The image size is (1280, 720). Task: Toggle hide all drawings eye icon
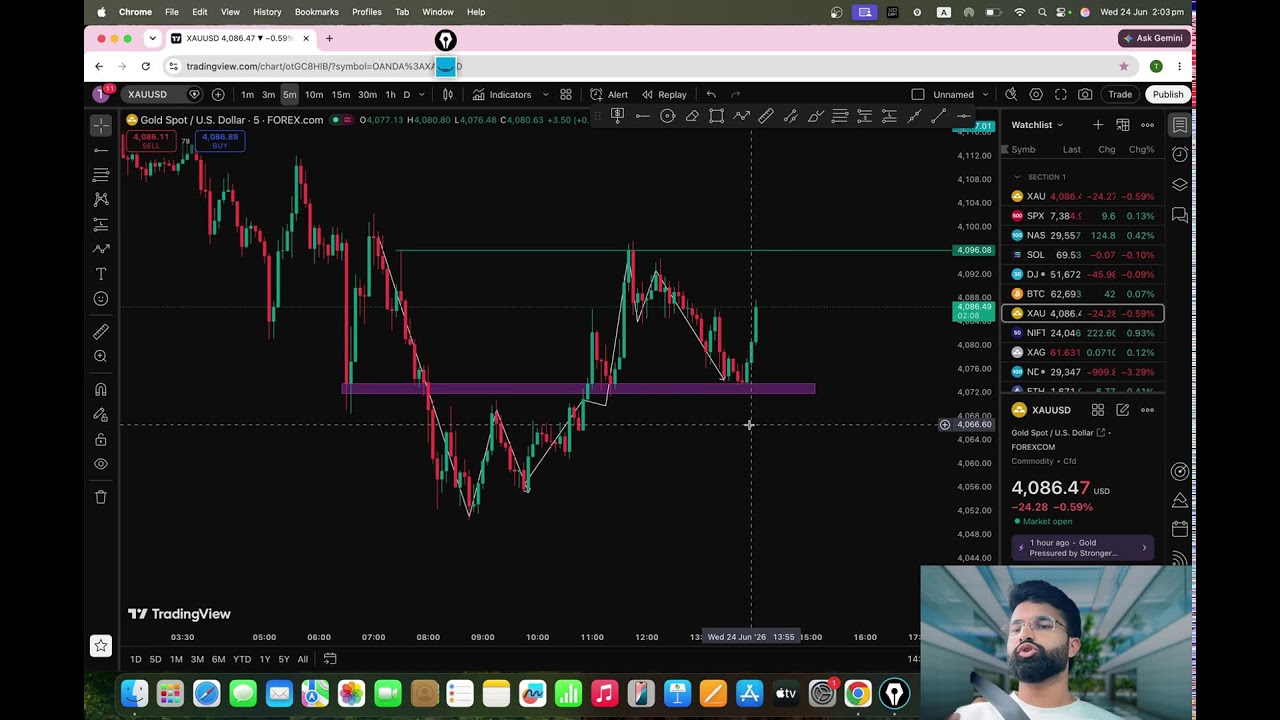[x=101, y=464]
